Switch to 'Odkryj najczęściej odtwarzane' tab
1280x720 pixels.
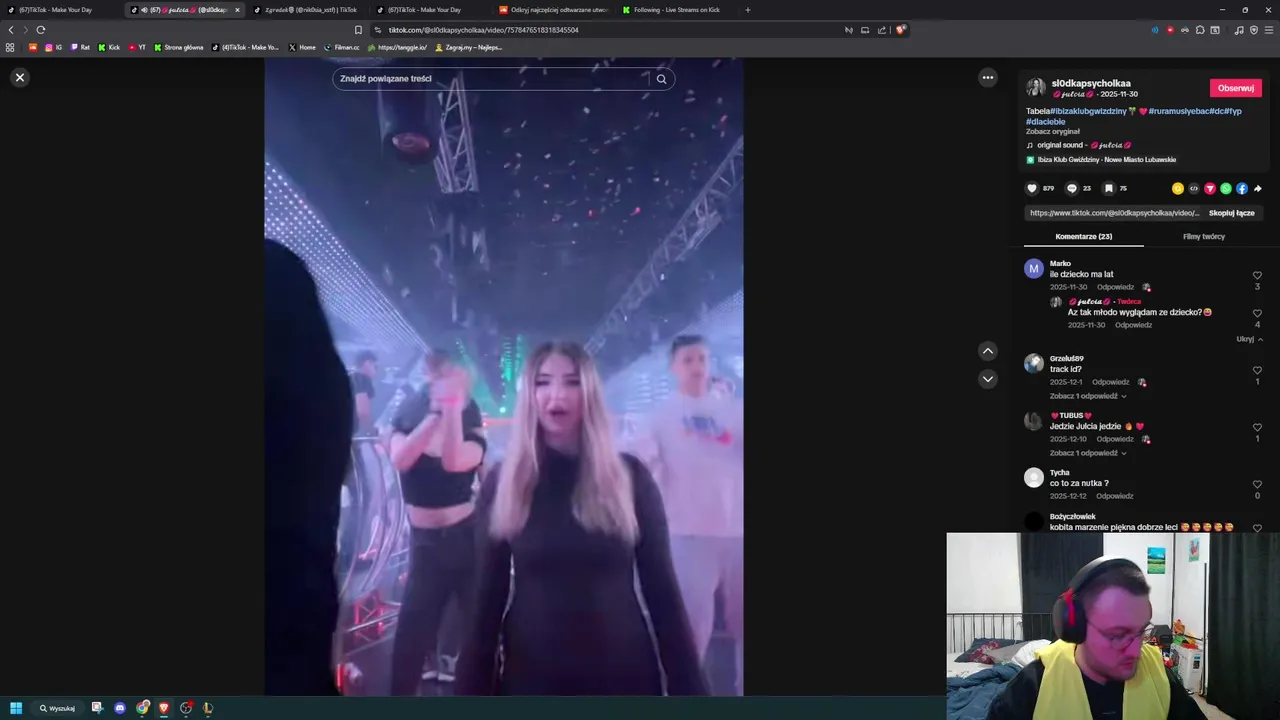[x=553, y=10]
